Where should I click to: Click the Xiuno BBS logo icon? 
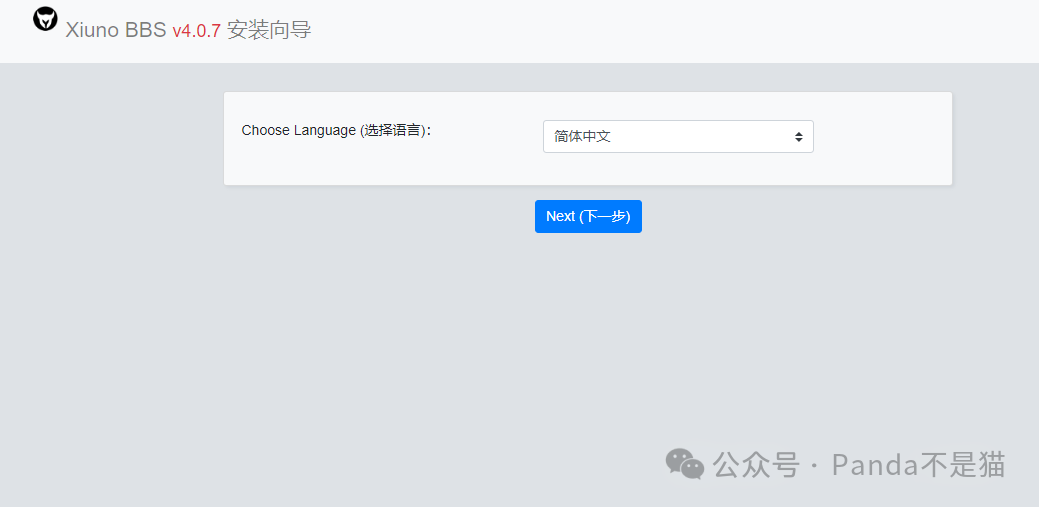(x=46, y=19)
